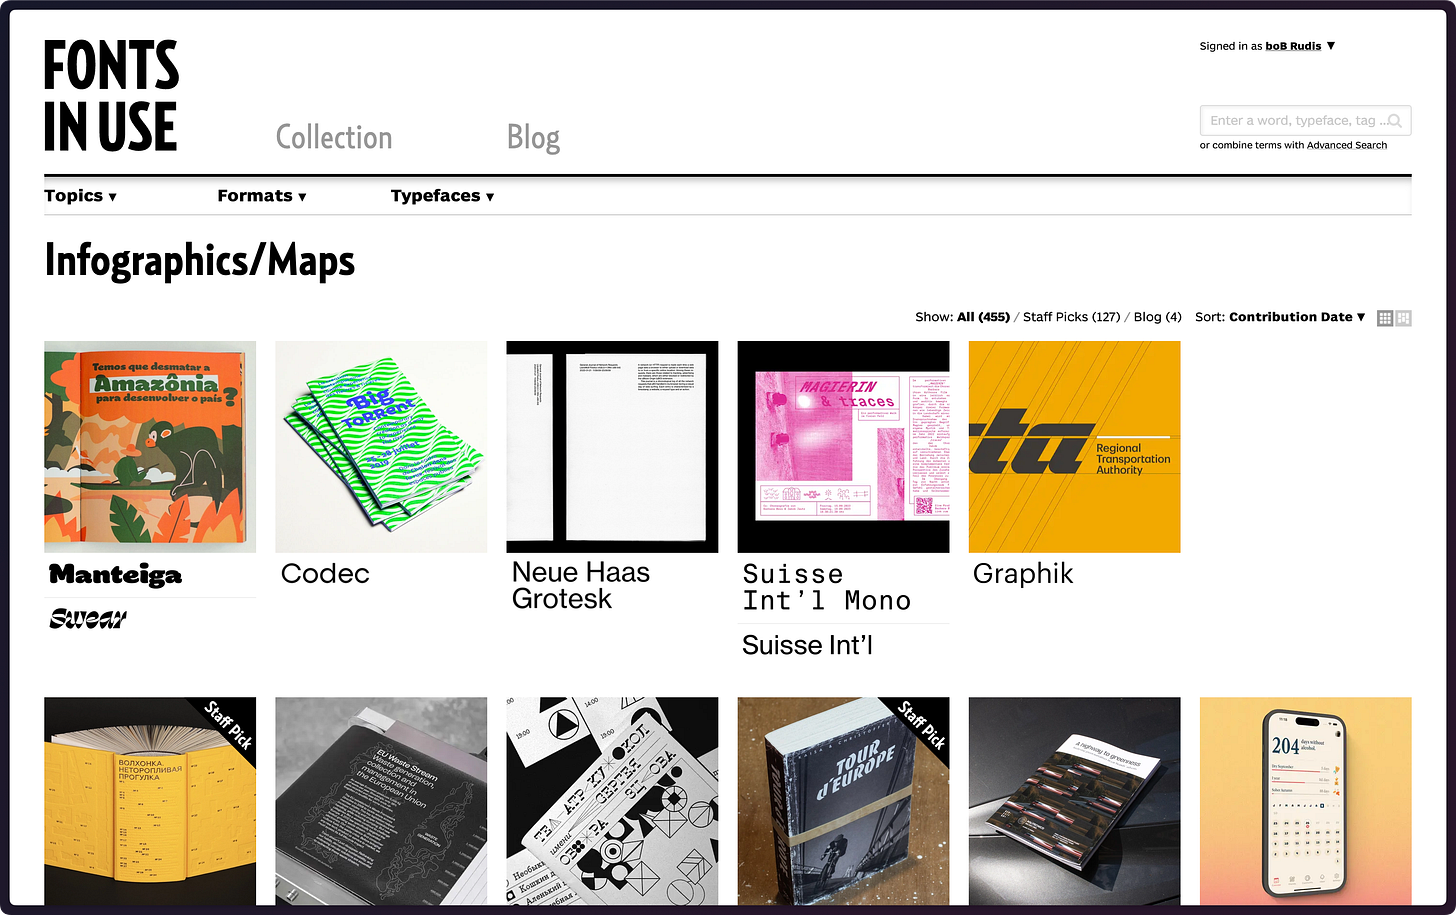Filter by Blog (4) entries

click(x=1157, y=317)
